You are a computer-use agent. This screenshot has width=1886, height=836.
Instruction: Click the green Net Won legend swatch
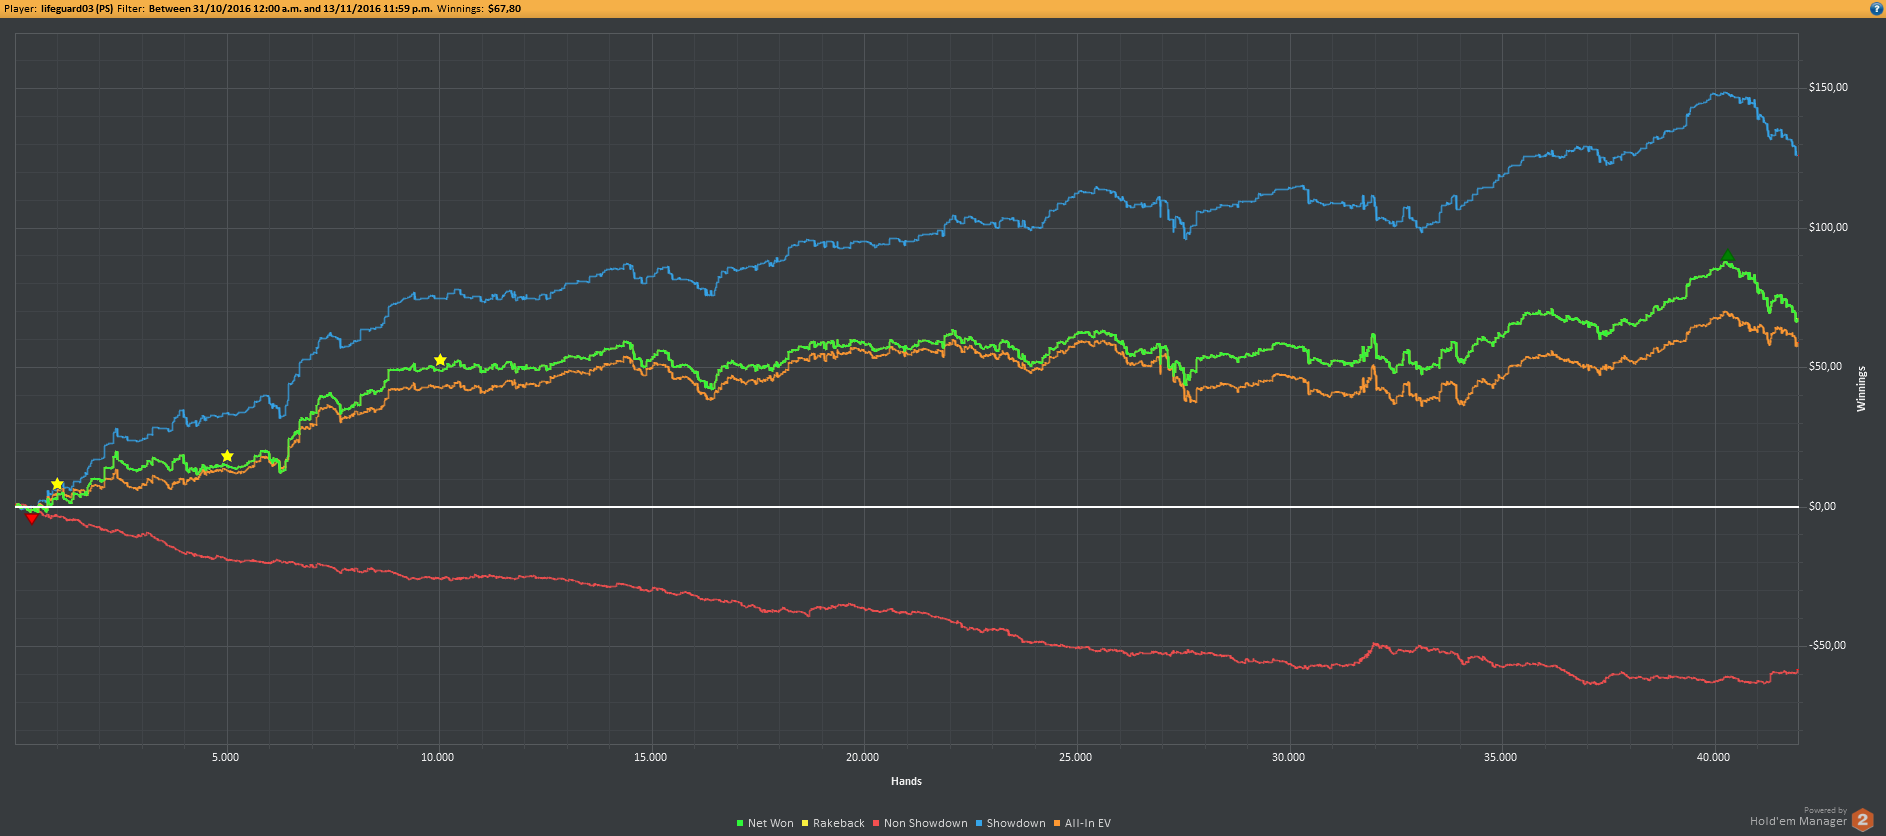740,823
